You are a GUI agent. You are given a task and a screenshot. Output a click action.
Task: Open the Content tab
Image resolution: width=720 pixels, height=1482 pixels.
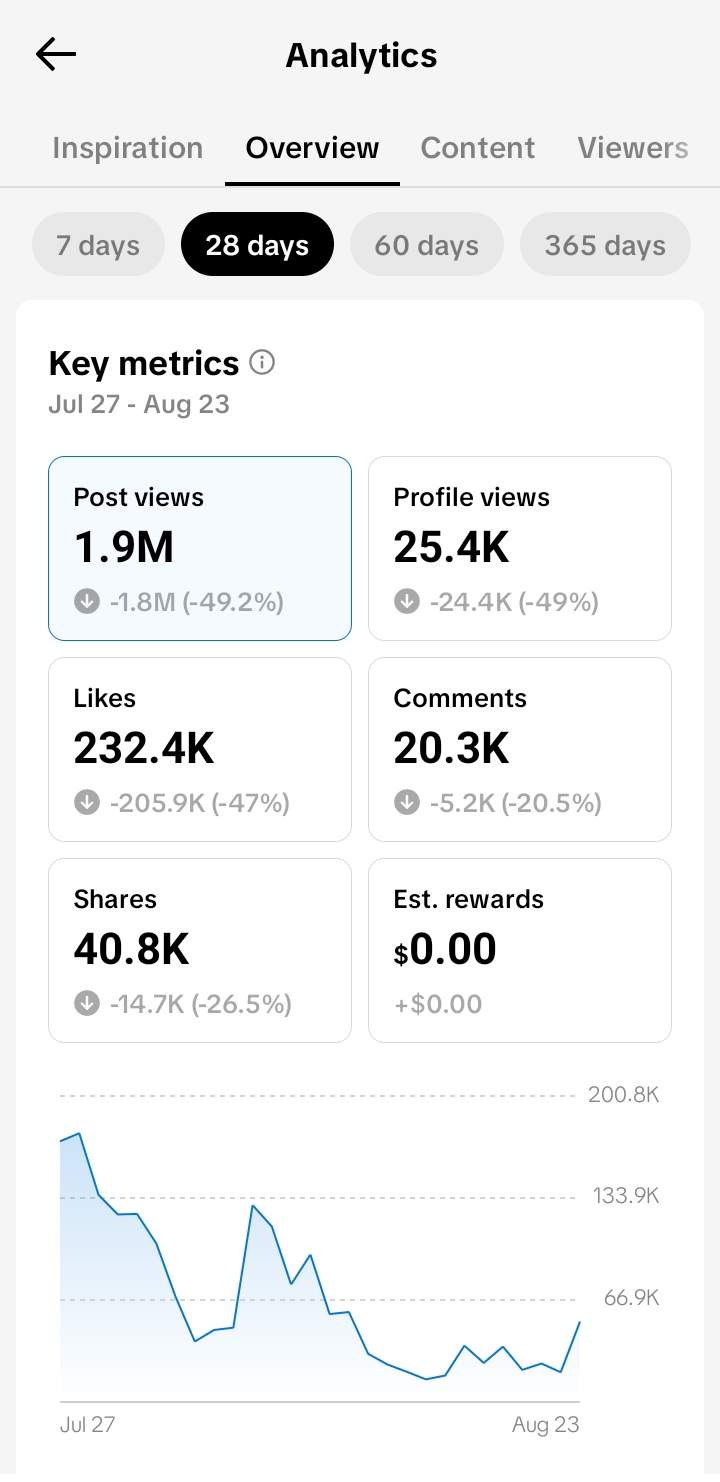tap(478, 148)
